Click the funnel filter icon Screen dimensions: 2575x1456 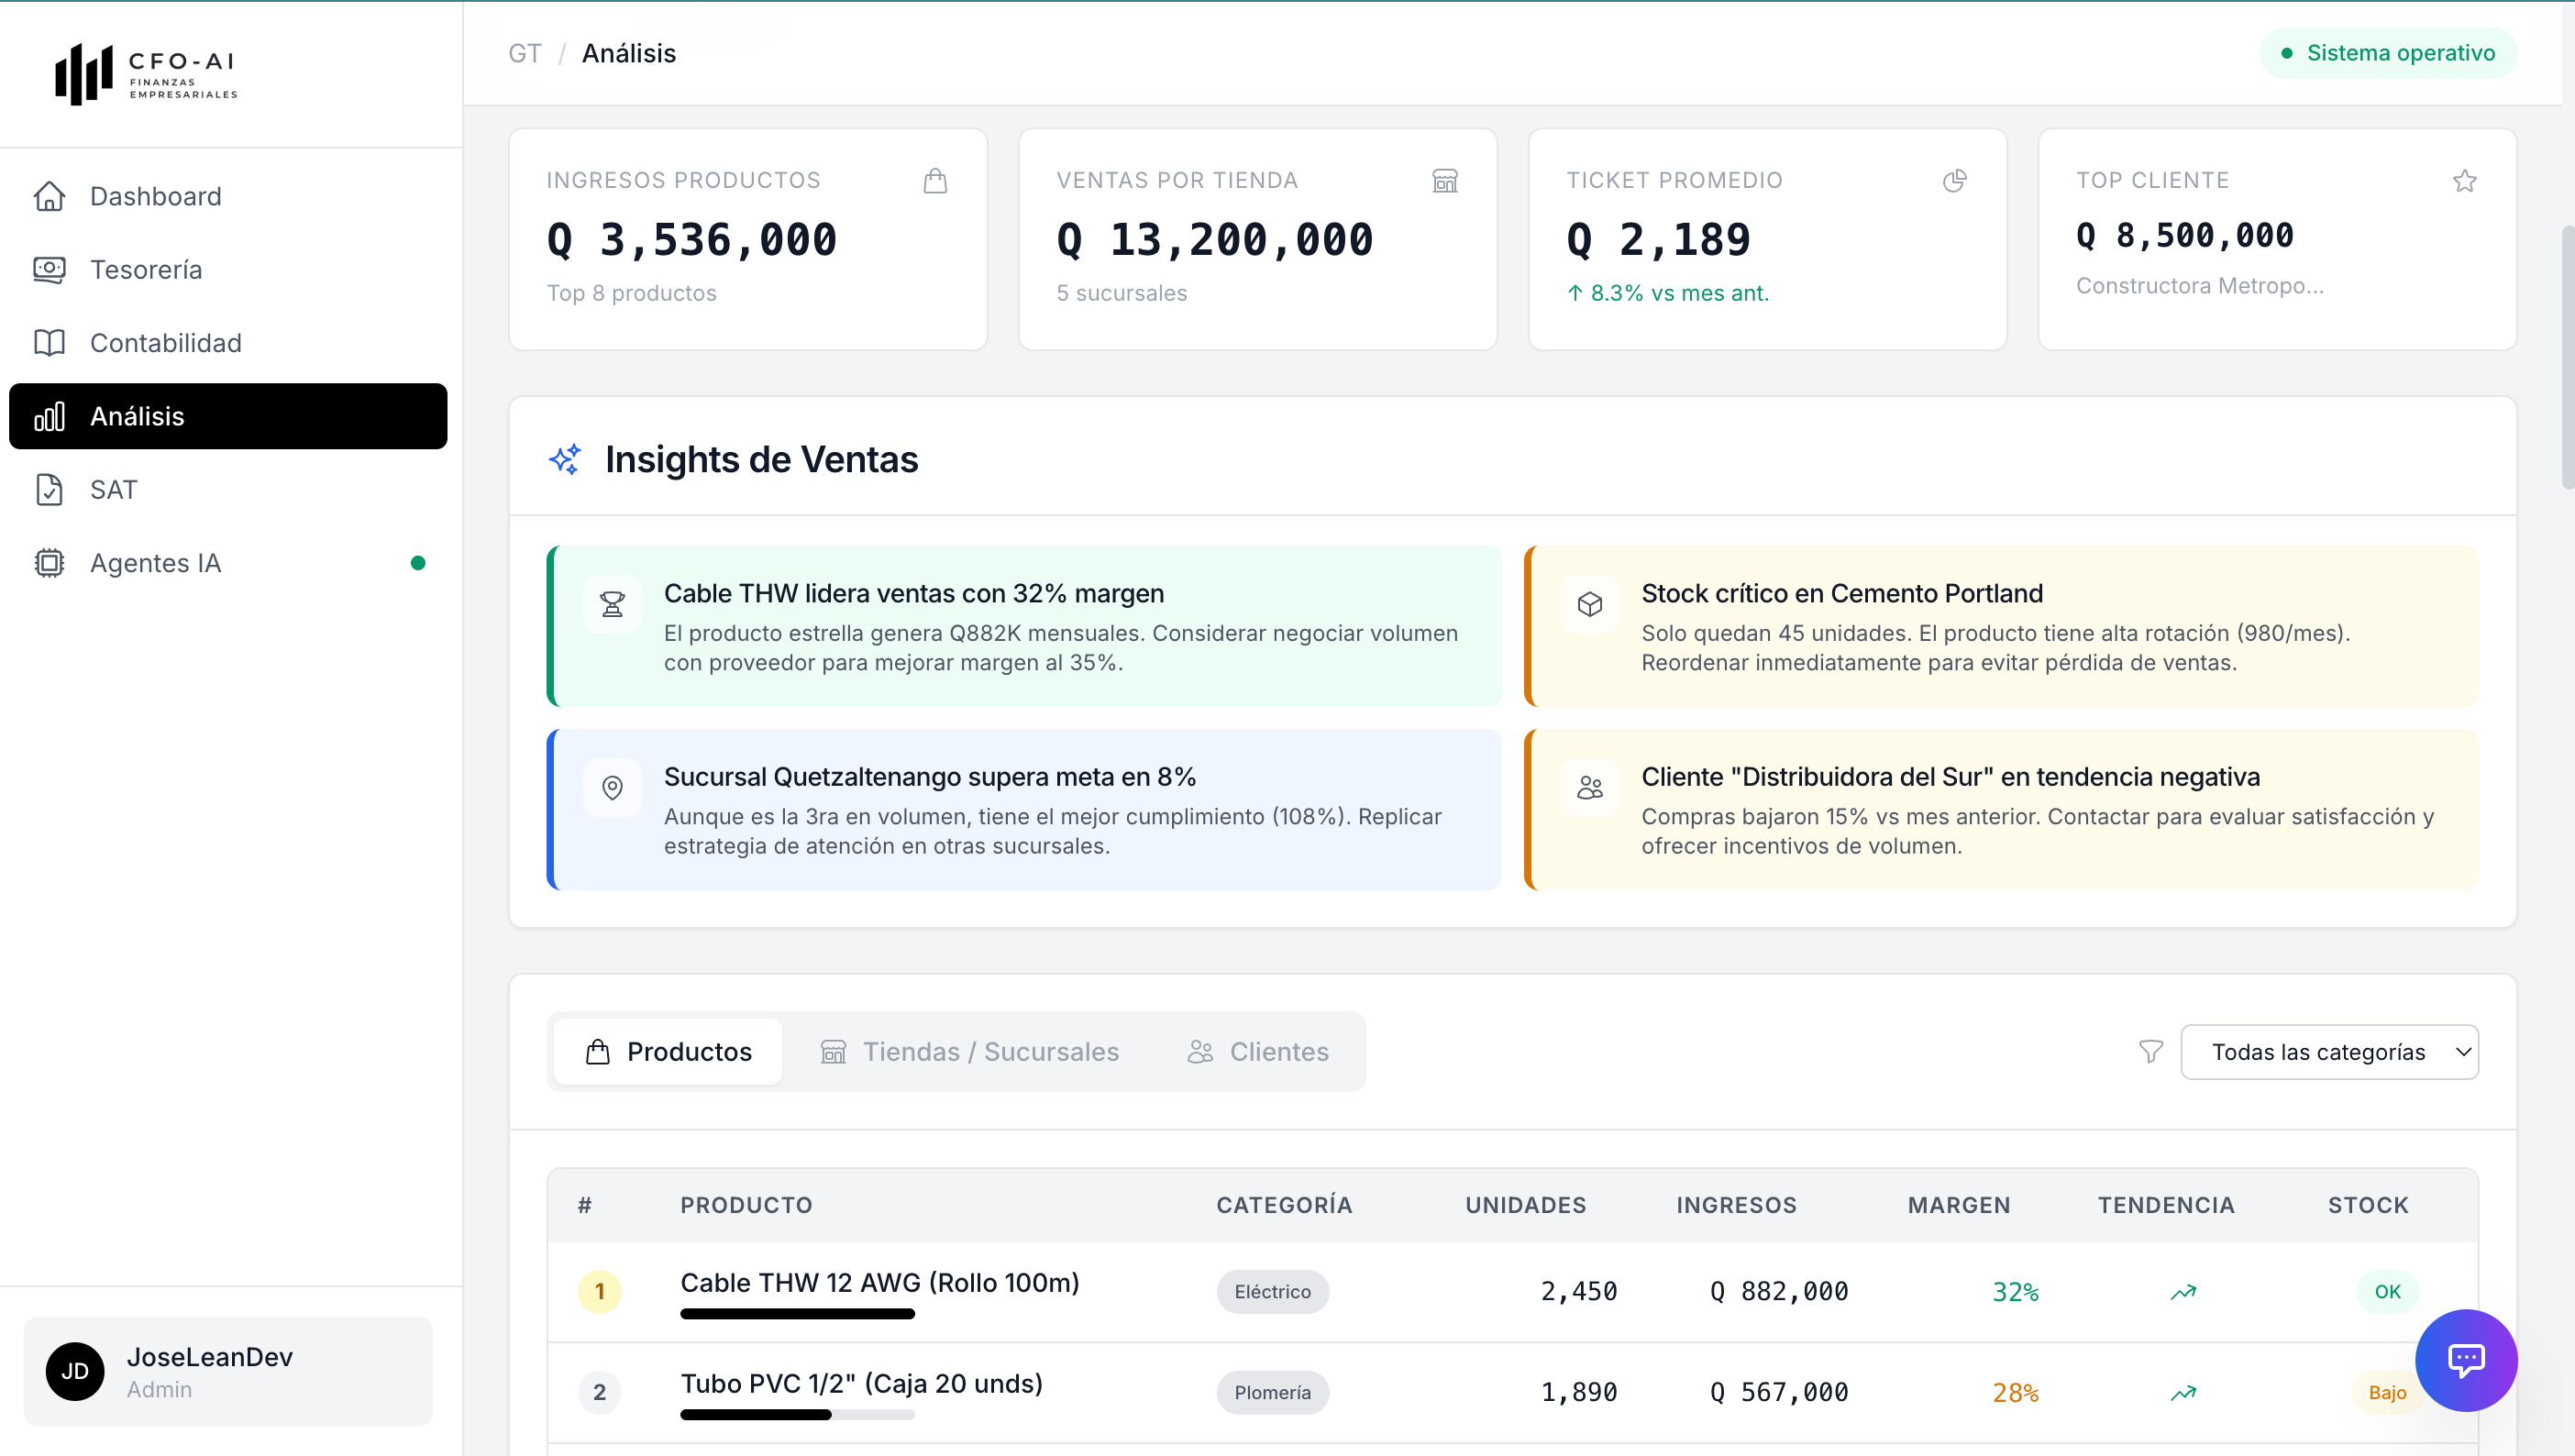(x=2150, y=1052)
